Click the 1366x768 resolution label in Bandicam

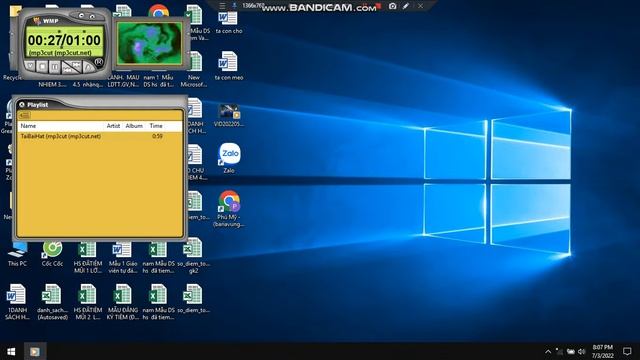coord(252,6)
